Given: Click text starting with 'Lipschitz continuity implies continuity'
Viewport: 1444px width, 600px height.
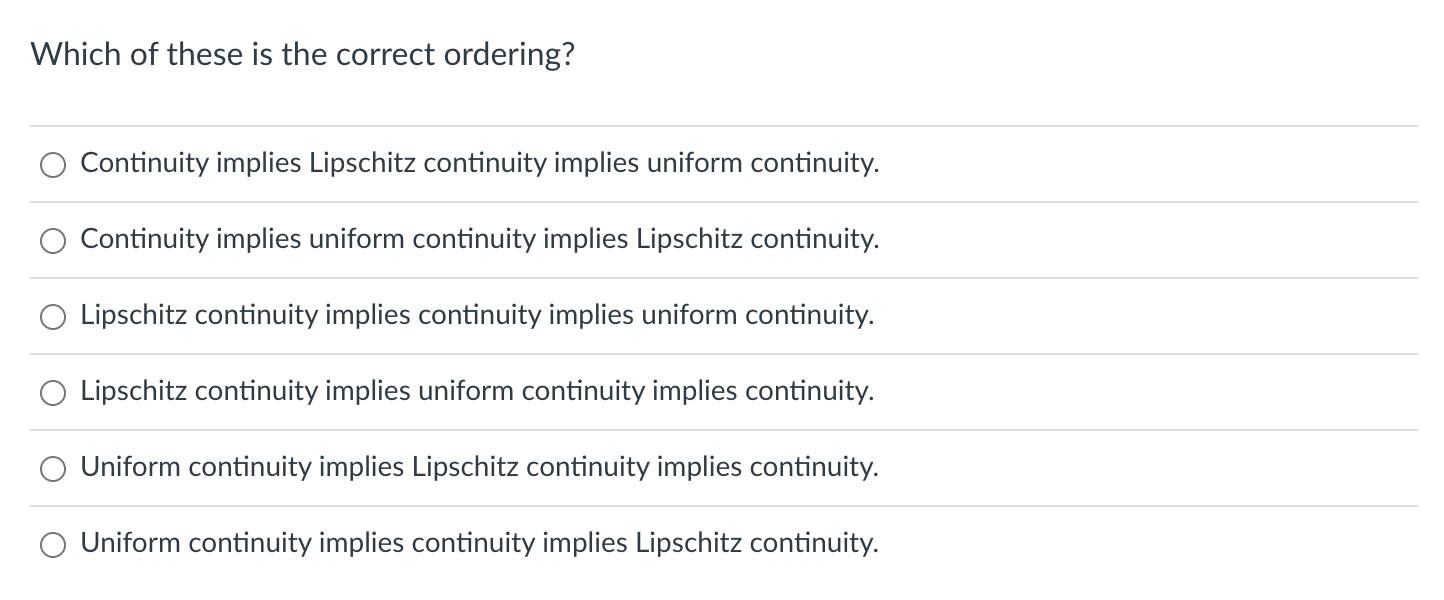Looking at the screenshot, I should pyautogui.click(x=477, y=316).
